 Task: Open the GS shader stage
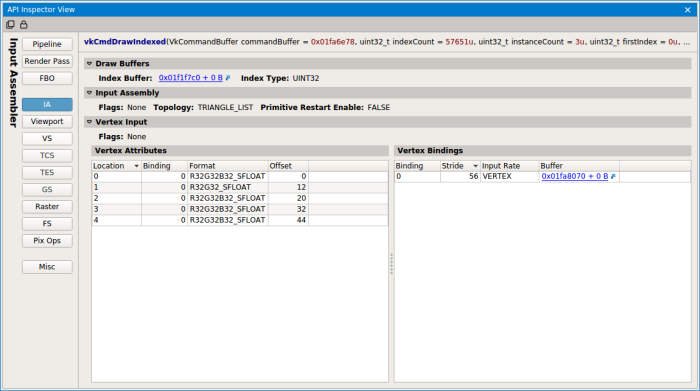pyautogui.click(x=47, y=189)
